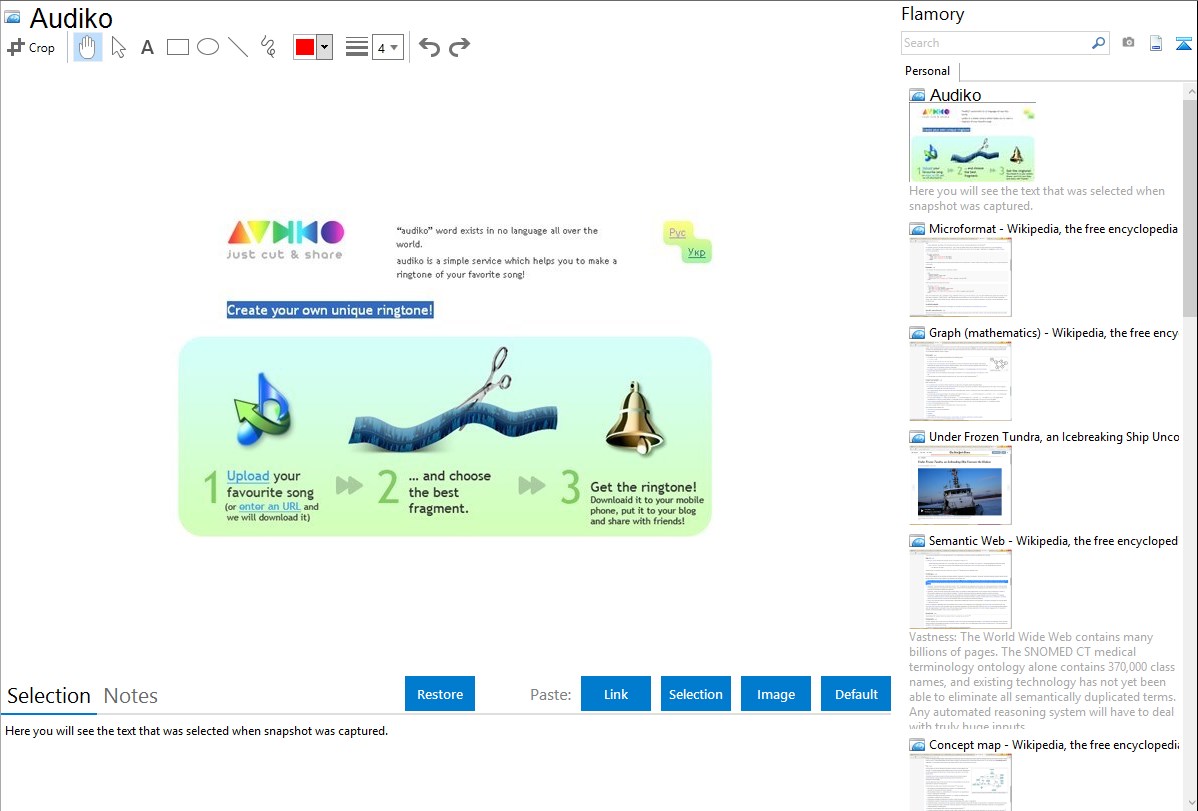Pick the ellipse shape tool
This screenshot has width=1198, height=811.
click(x=208, y=47)
